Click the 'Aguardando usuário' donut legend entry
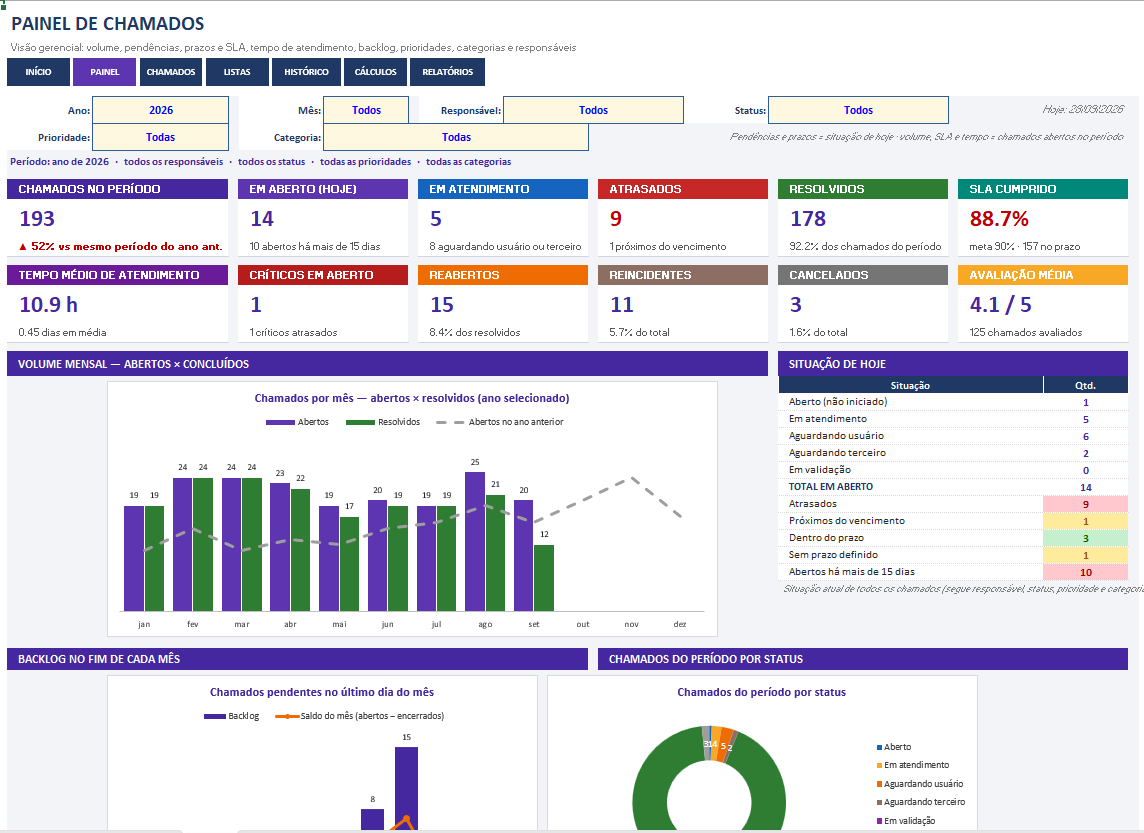 (919, 784)
